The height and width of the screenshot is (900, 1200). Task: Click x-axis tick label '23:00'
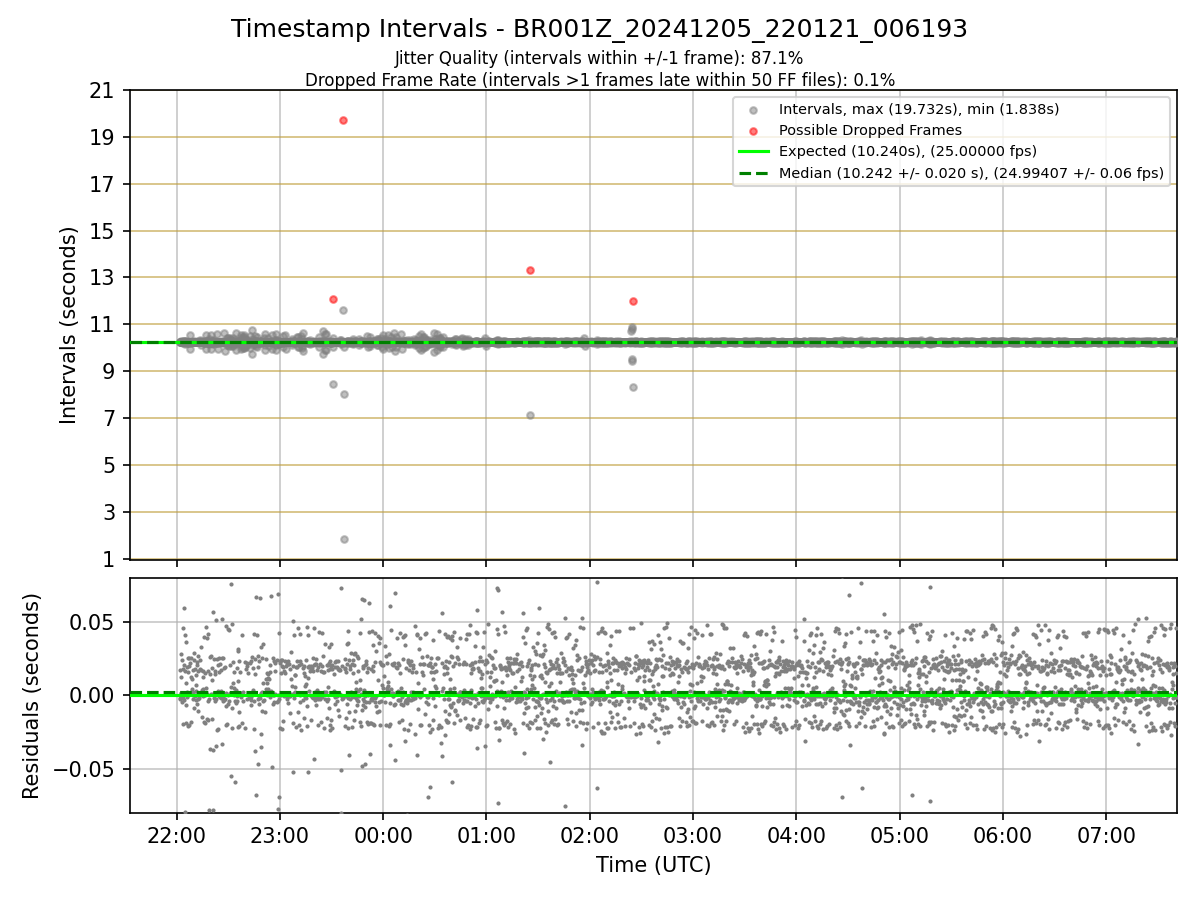[x=279, y=835]
